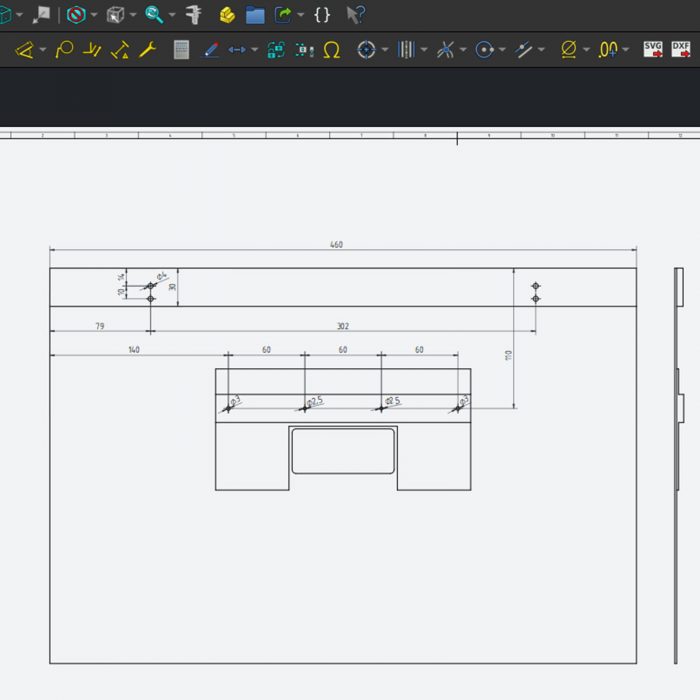Screen dimensions: 700x700
Task: Click the Export page as DXF icon
Action: pos(681,49)
